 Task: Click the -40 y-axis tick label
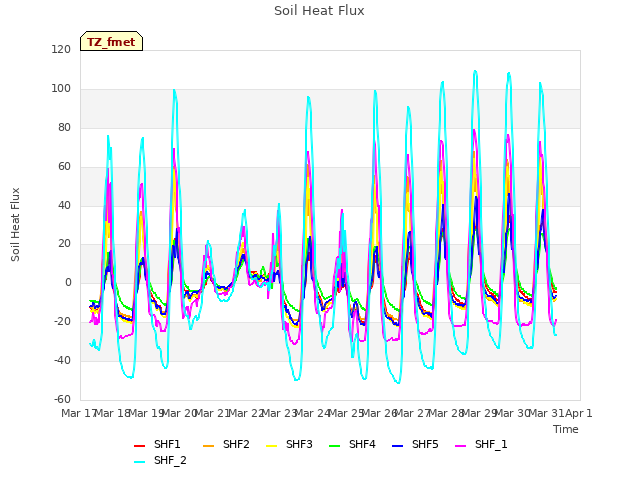click(x=62, y=360)
